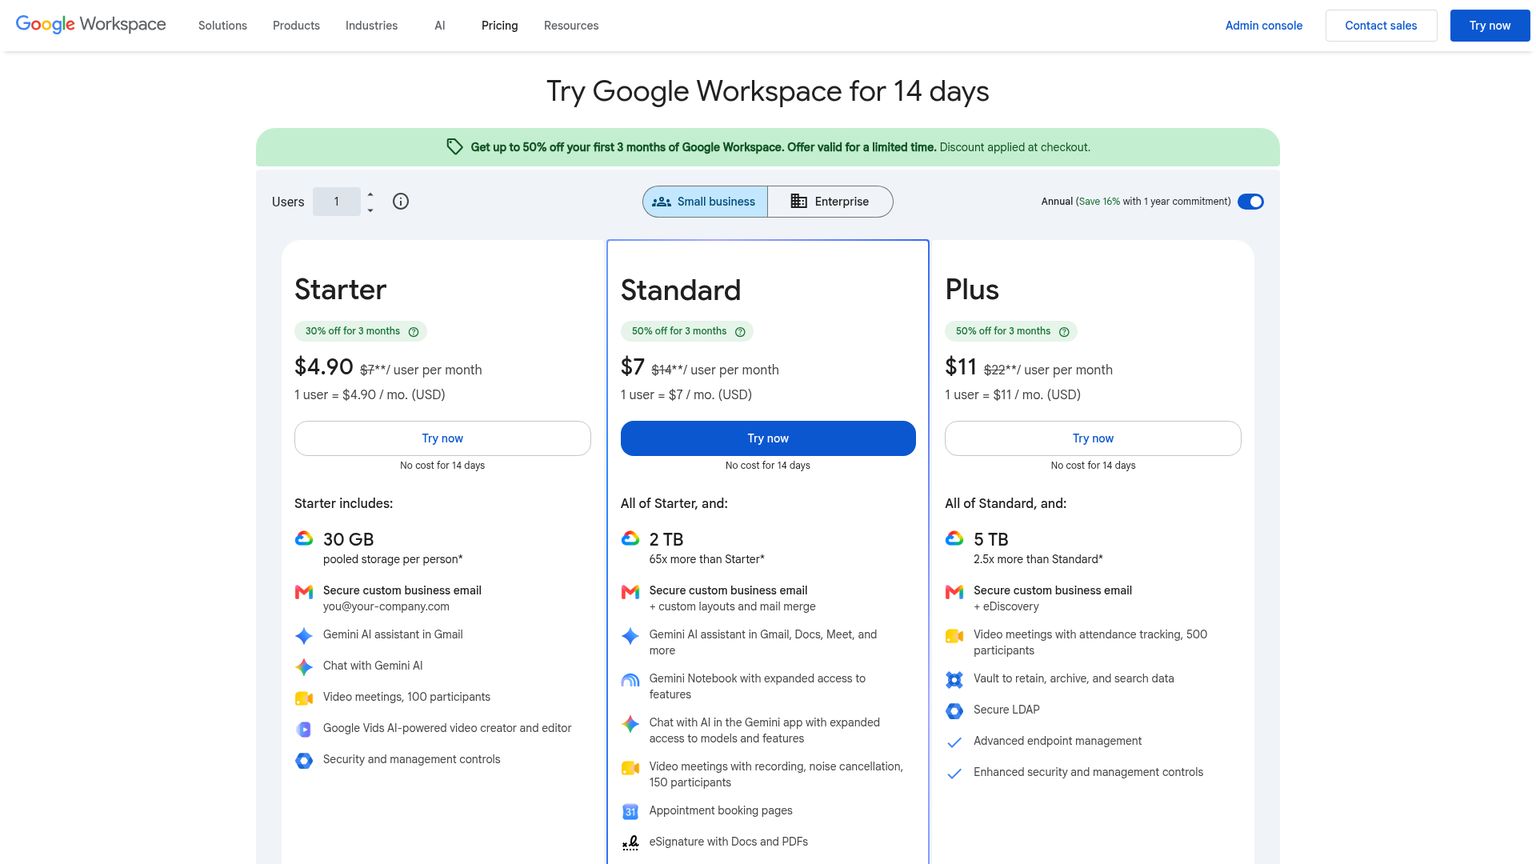1536x864 pixels.
Task: Select the Enterprise segment
Action: click(x=830, y=201)
